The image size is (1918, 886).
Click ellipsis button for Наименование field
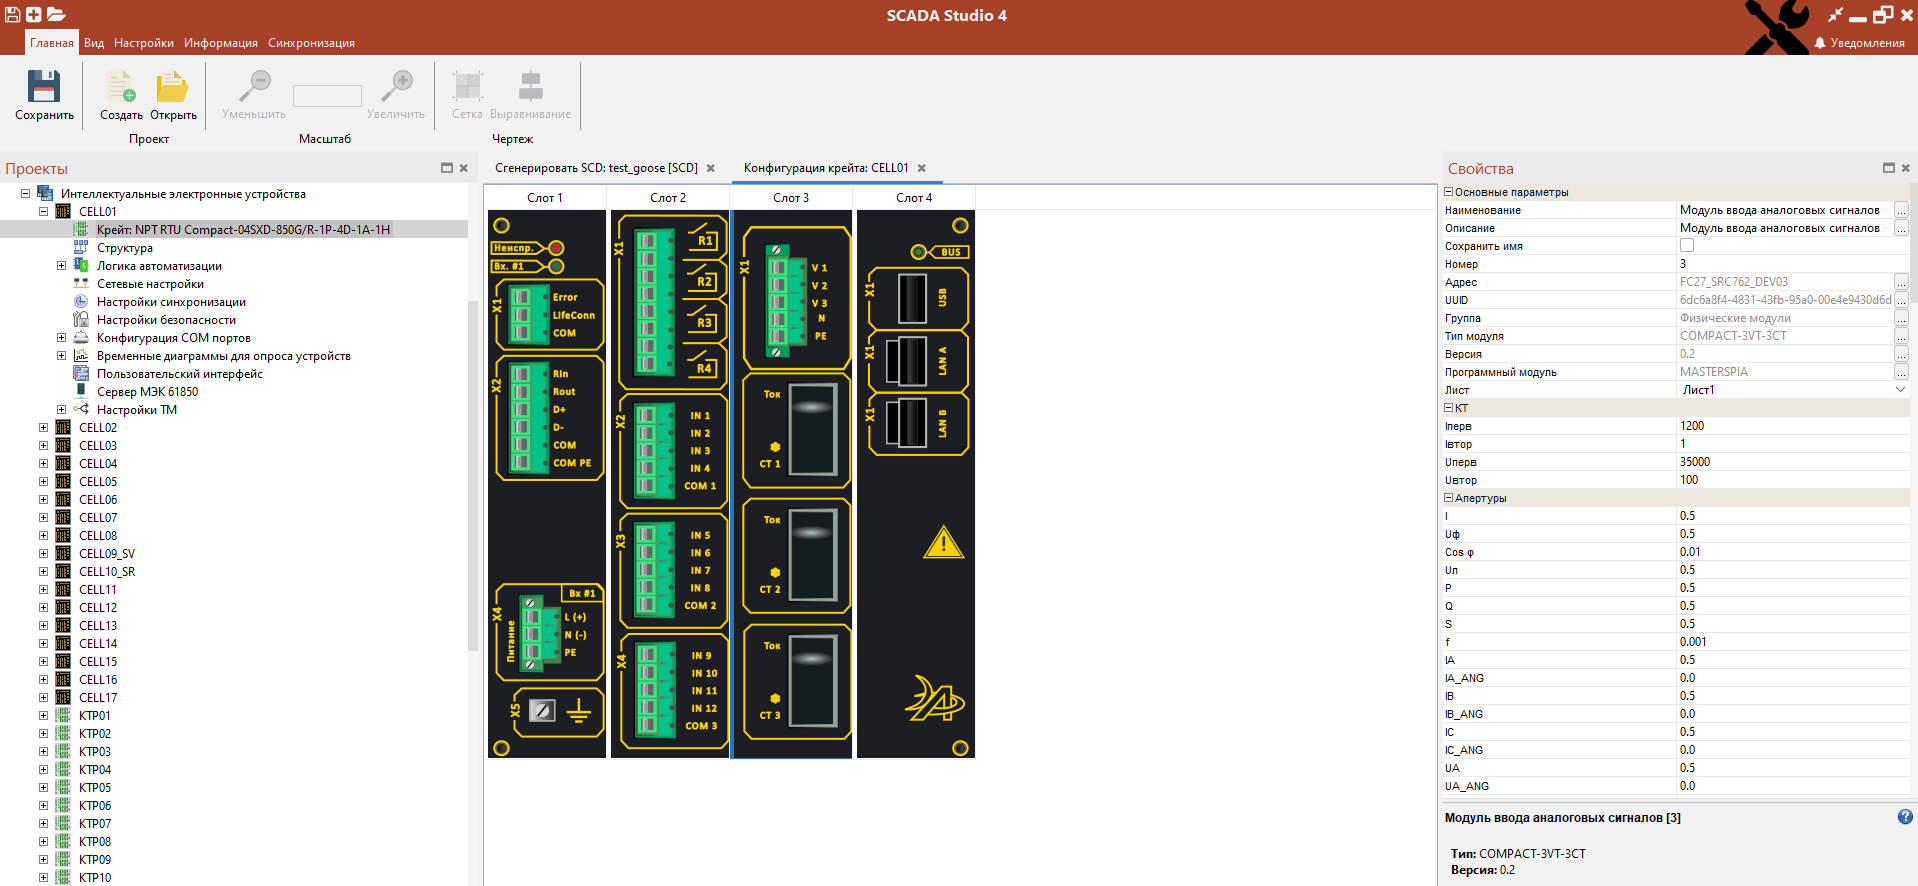click(1901, 210)
